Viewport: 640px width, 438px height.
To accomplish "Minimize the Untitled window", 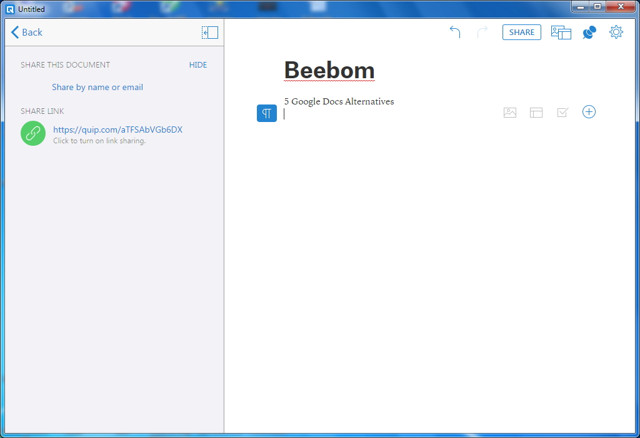I will [x=580, y=7].
